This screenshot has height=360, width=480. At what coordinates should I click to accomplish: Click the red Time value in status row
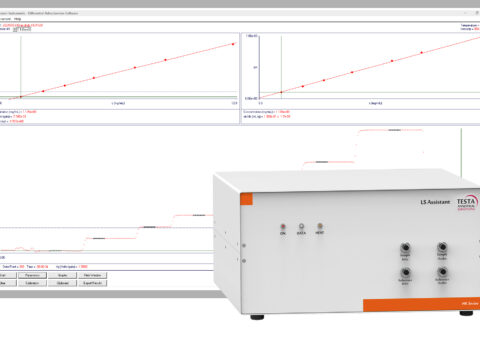(x=42, y=267)
